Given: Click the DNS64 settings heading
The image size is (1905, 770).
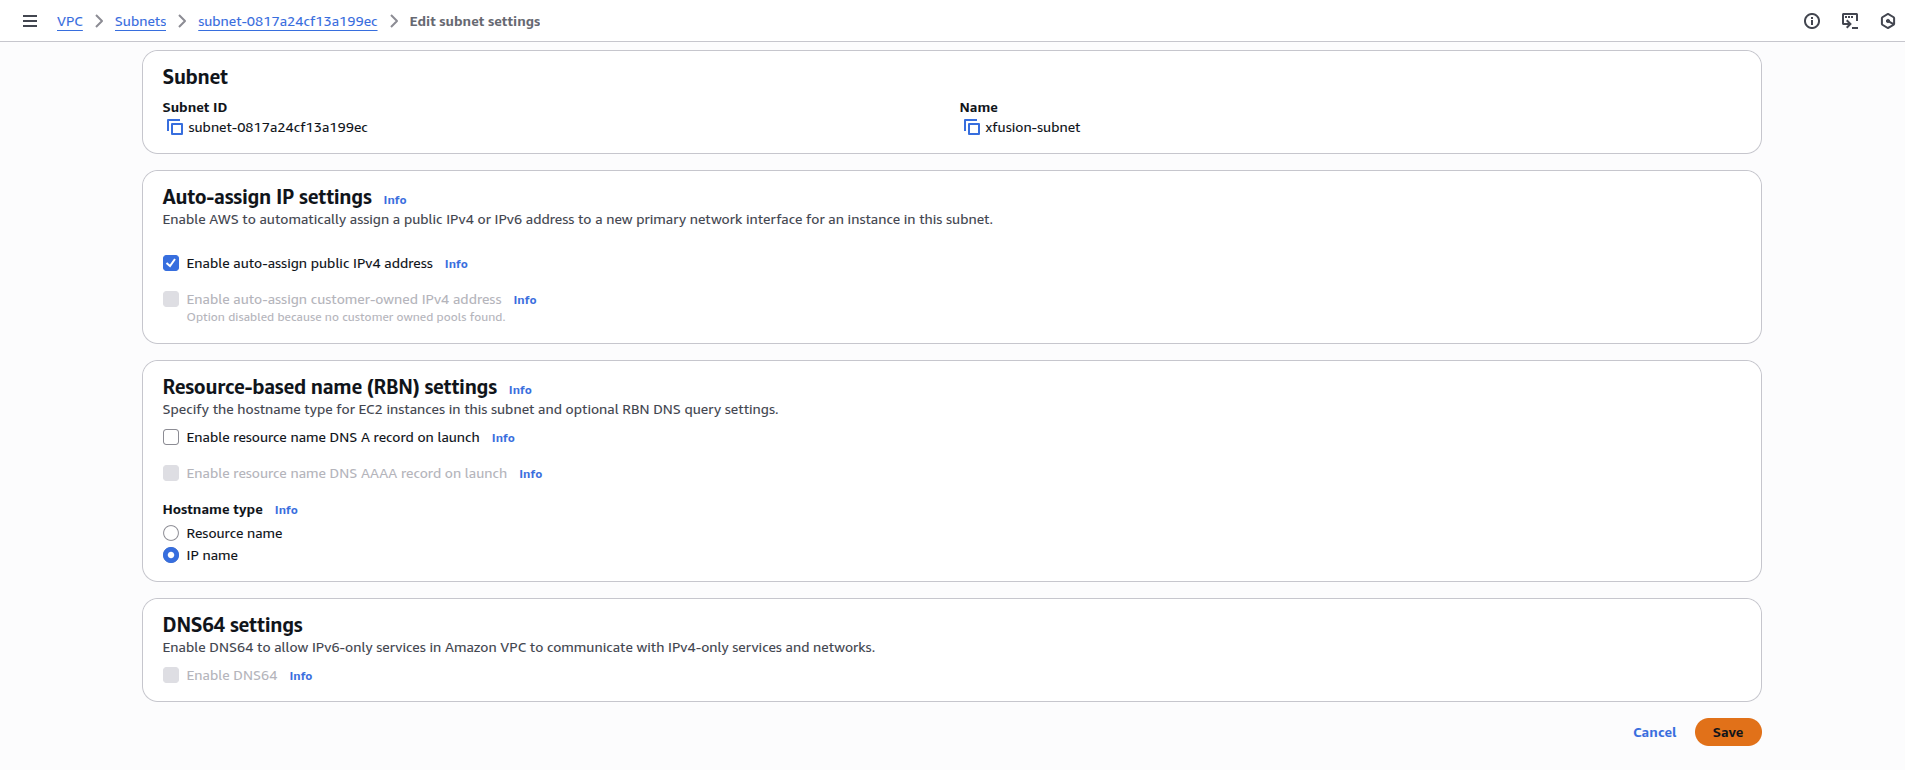Looking at the screenshot, I should [x=233, y=625].
